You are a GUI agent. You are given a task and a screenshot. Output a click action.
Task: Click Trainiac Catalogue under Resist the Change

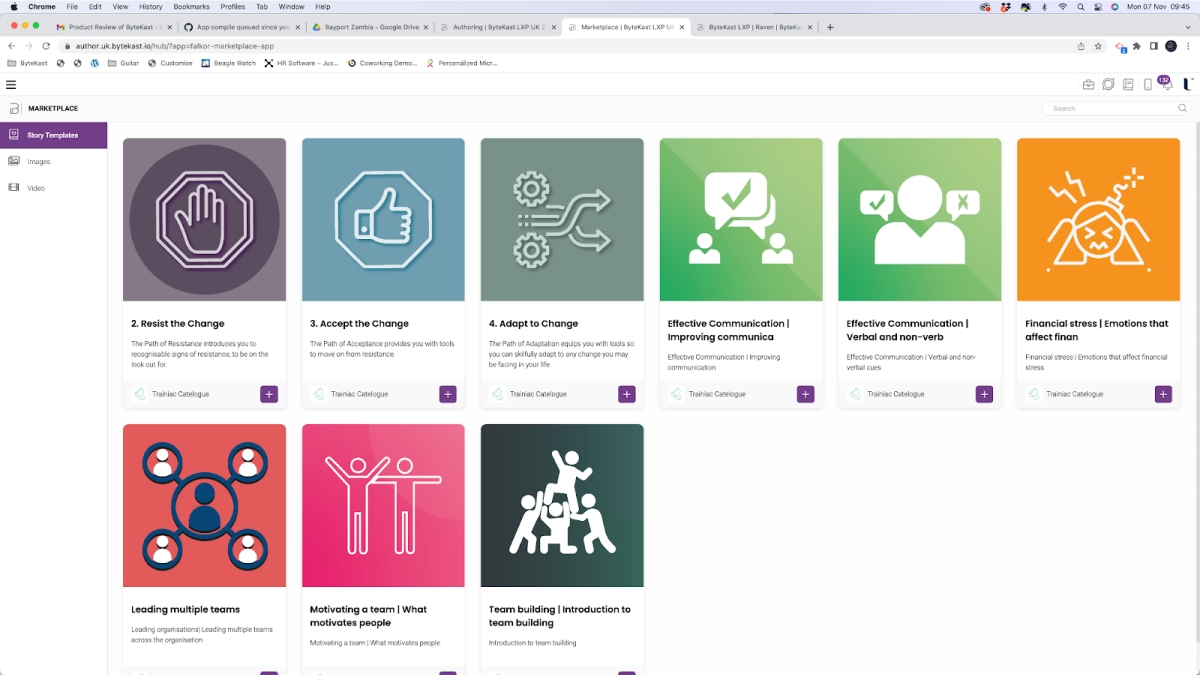[x=181, y=394]
